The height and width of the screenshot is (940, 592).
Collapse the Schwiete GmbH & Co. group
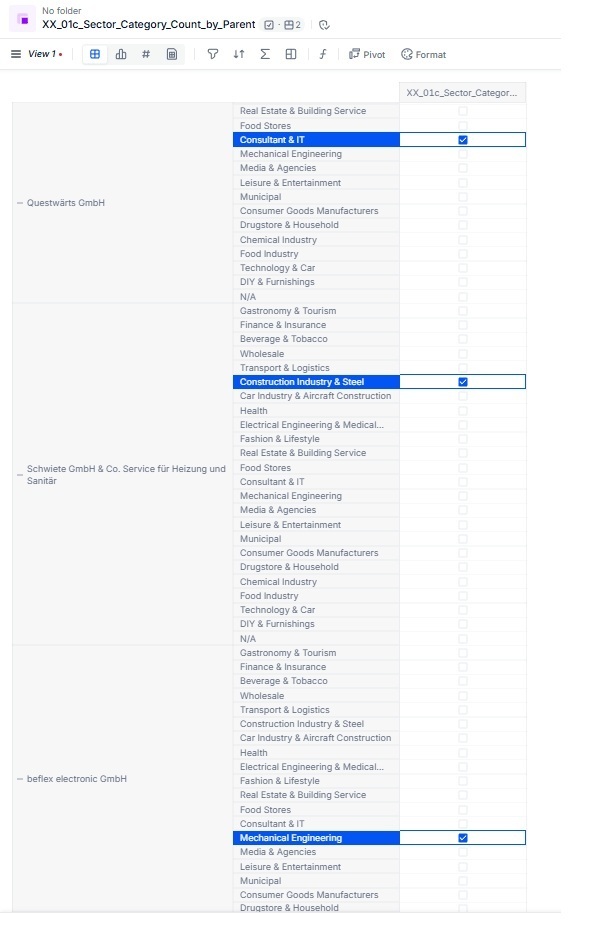point(20,475)
